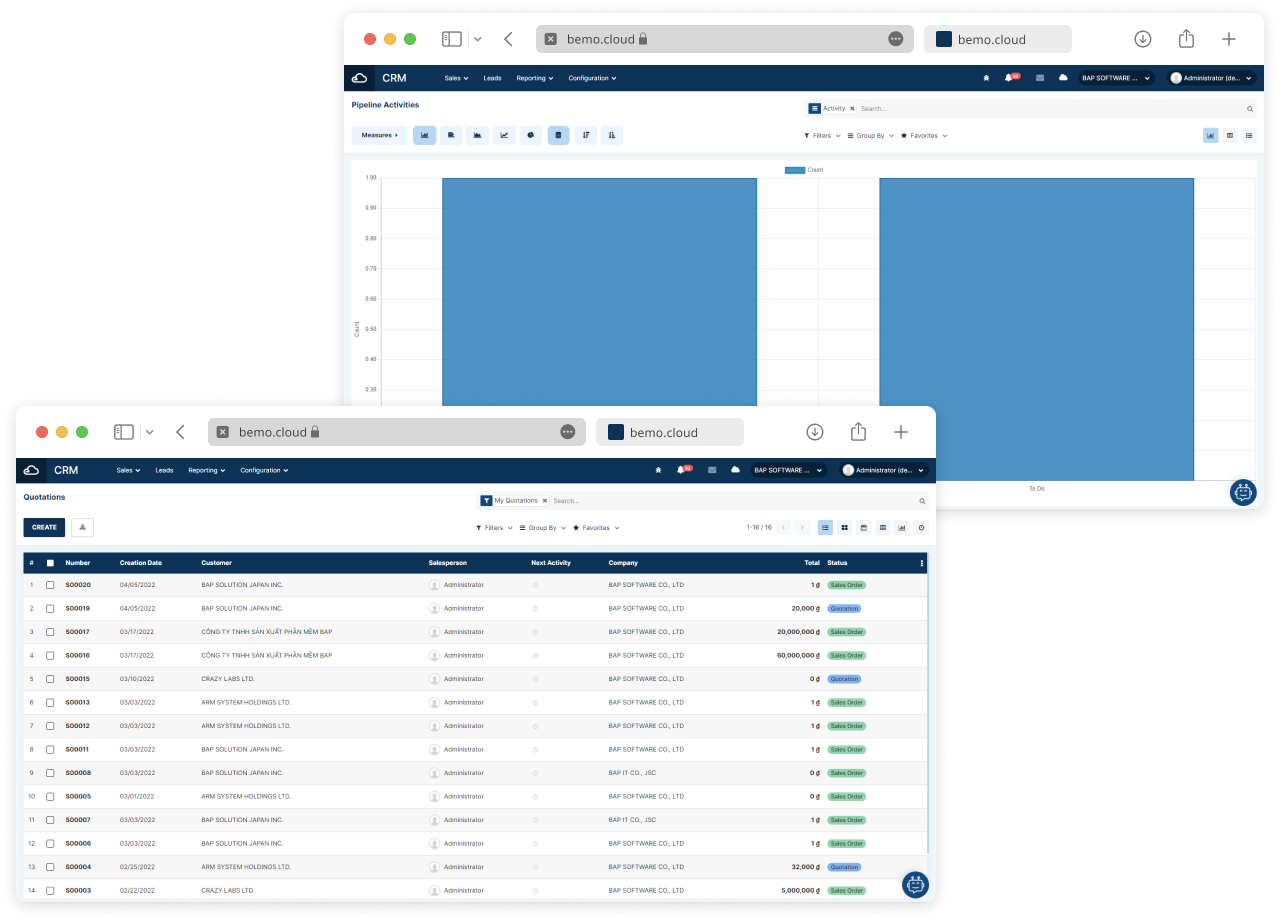Screen dimensions: 1280x921
Task: Open notifications bell in Pipeline Activities window
Action: 1008,78
